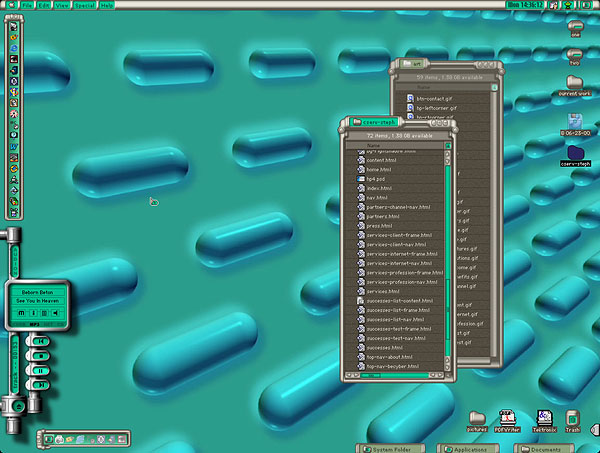Skip to the next track on the player
This screenshot has width=600, height=453.
coord(43,313)
